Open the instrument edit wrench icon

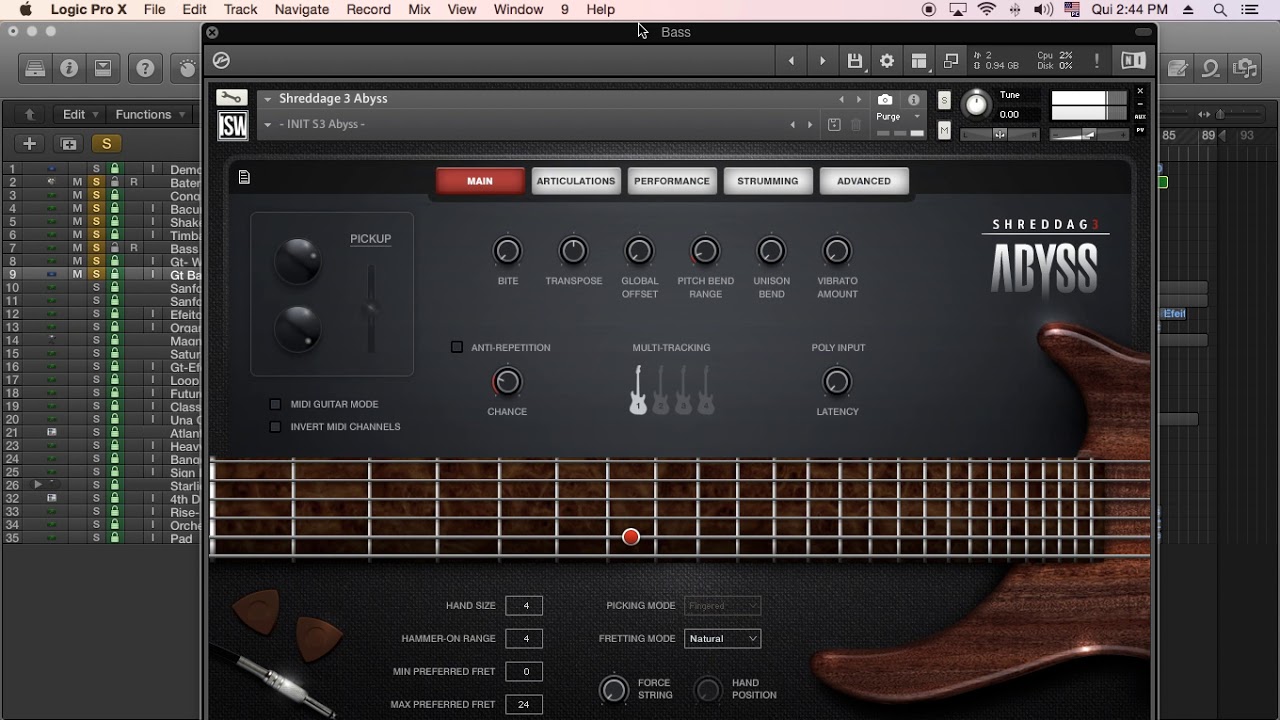[x=232, y=98]
